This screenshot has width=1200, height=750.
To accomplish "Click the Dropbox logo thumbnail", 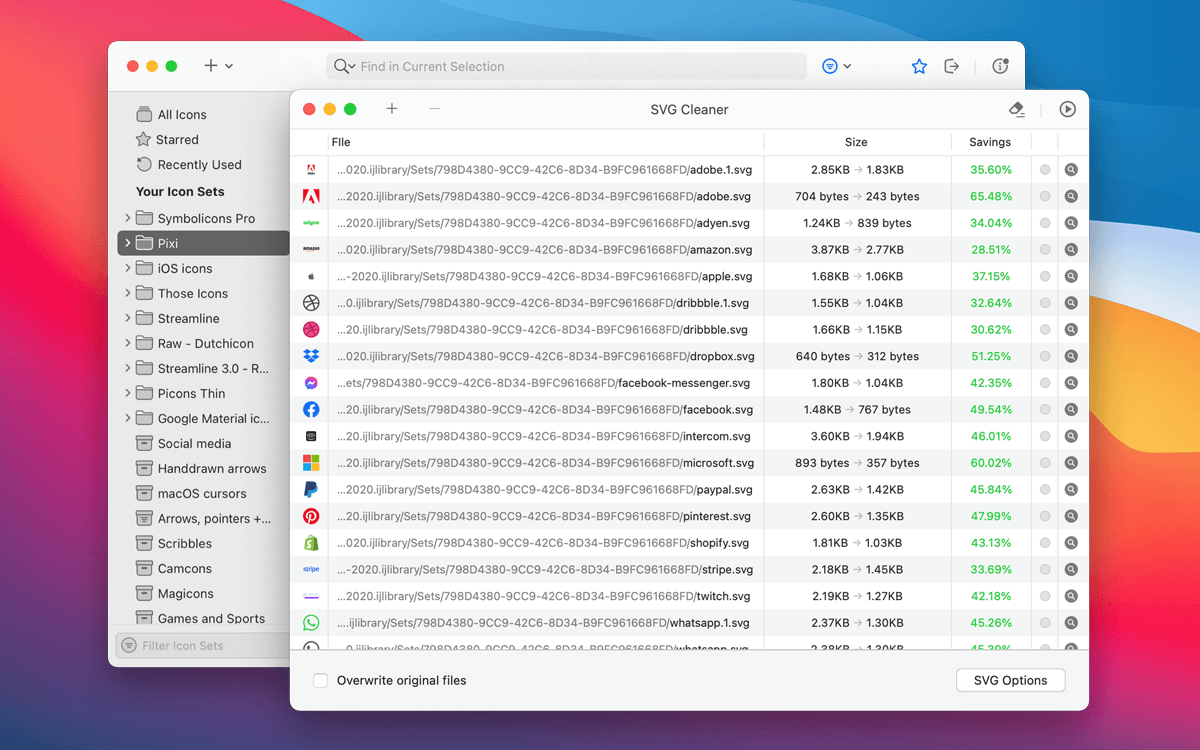I will (311, 356).
